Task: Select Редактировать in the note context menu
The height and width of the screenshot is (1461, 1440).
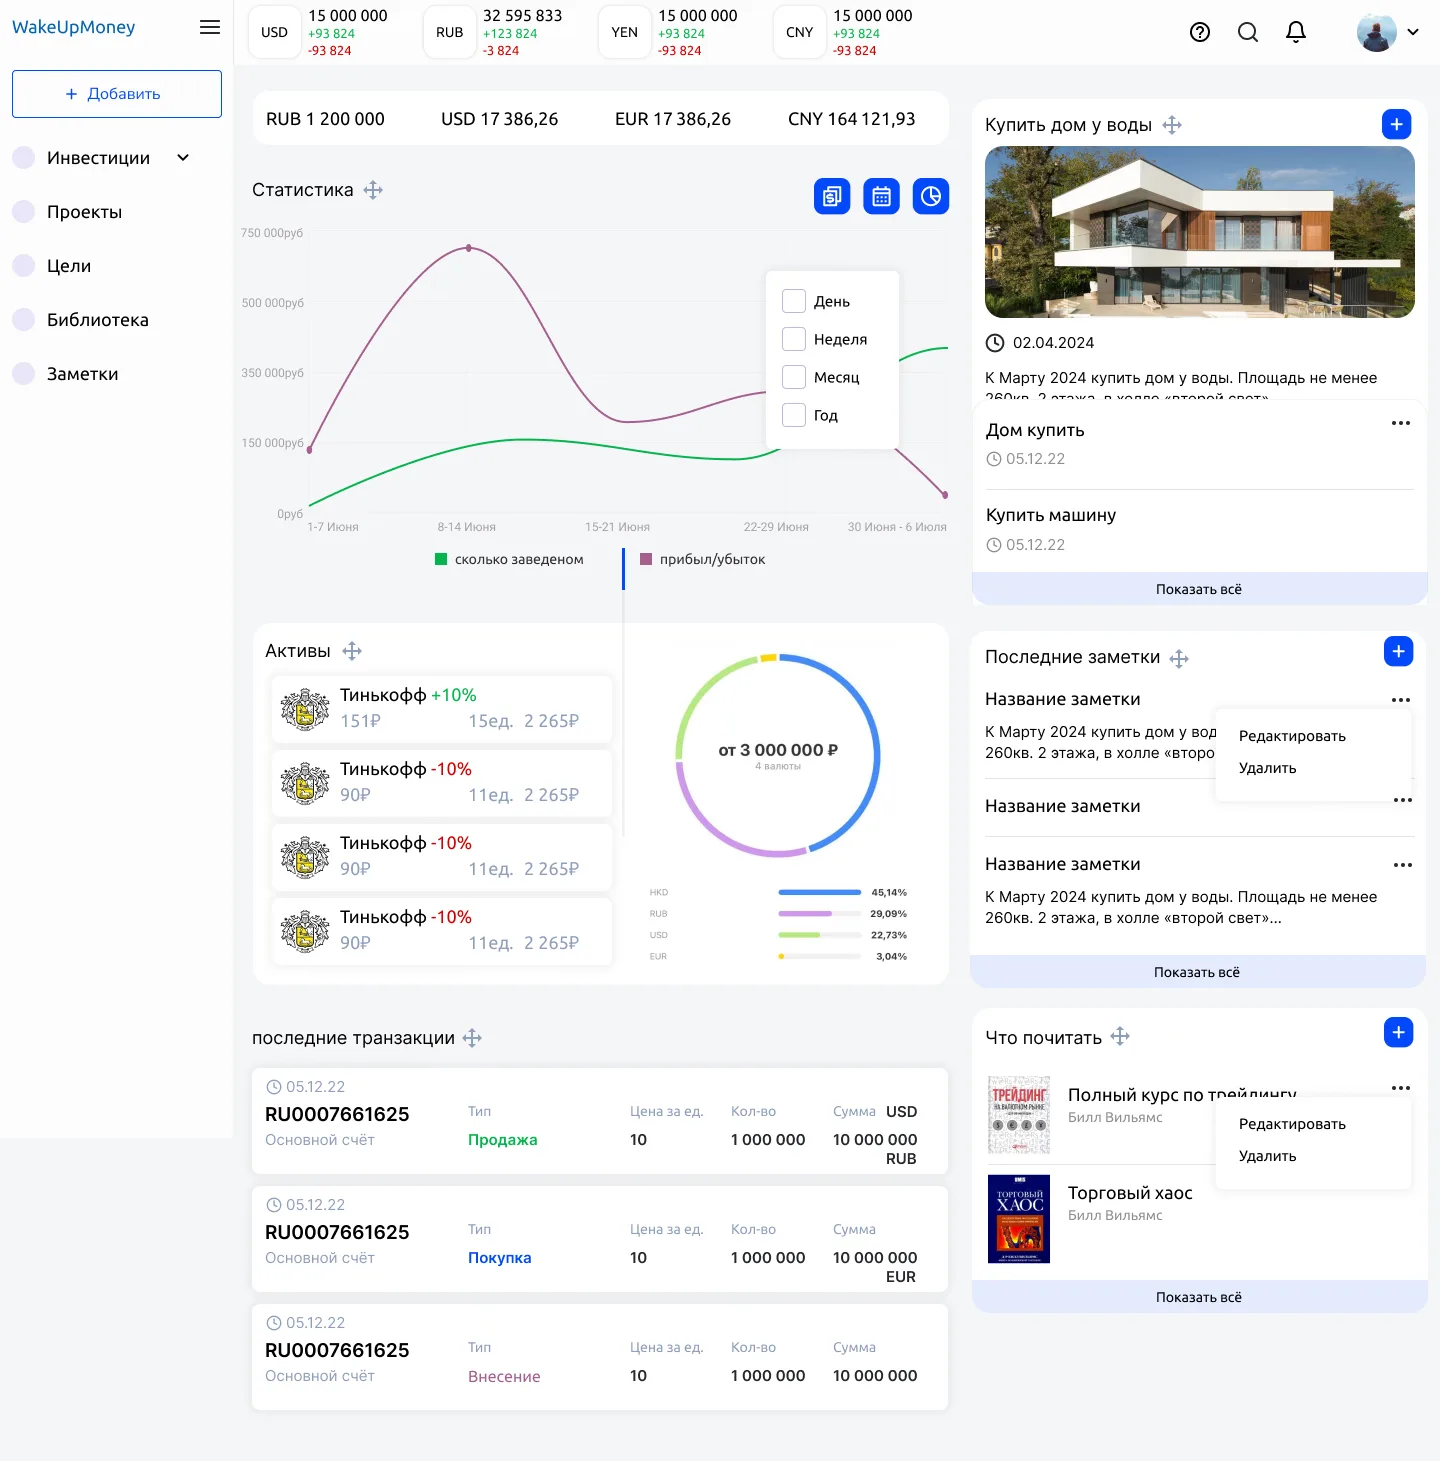Action: 1292,736
